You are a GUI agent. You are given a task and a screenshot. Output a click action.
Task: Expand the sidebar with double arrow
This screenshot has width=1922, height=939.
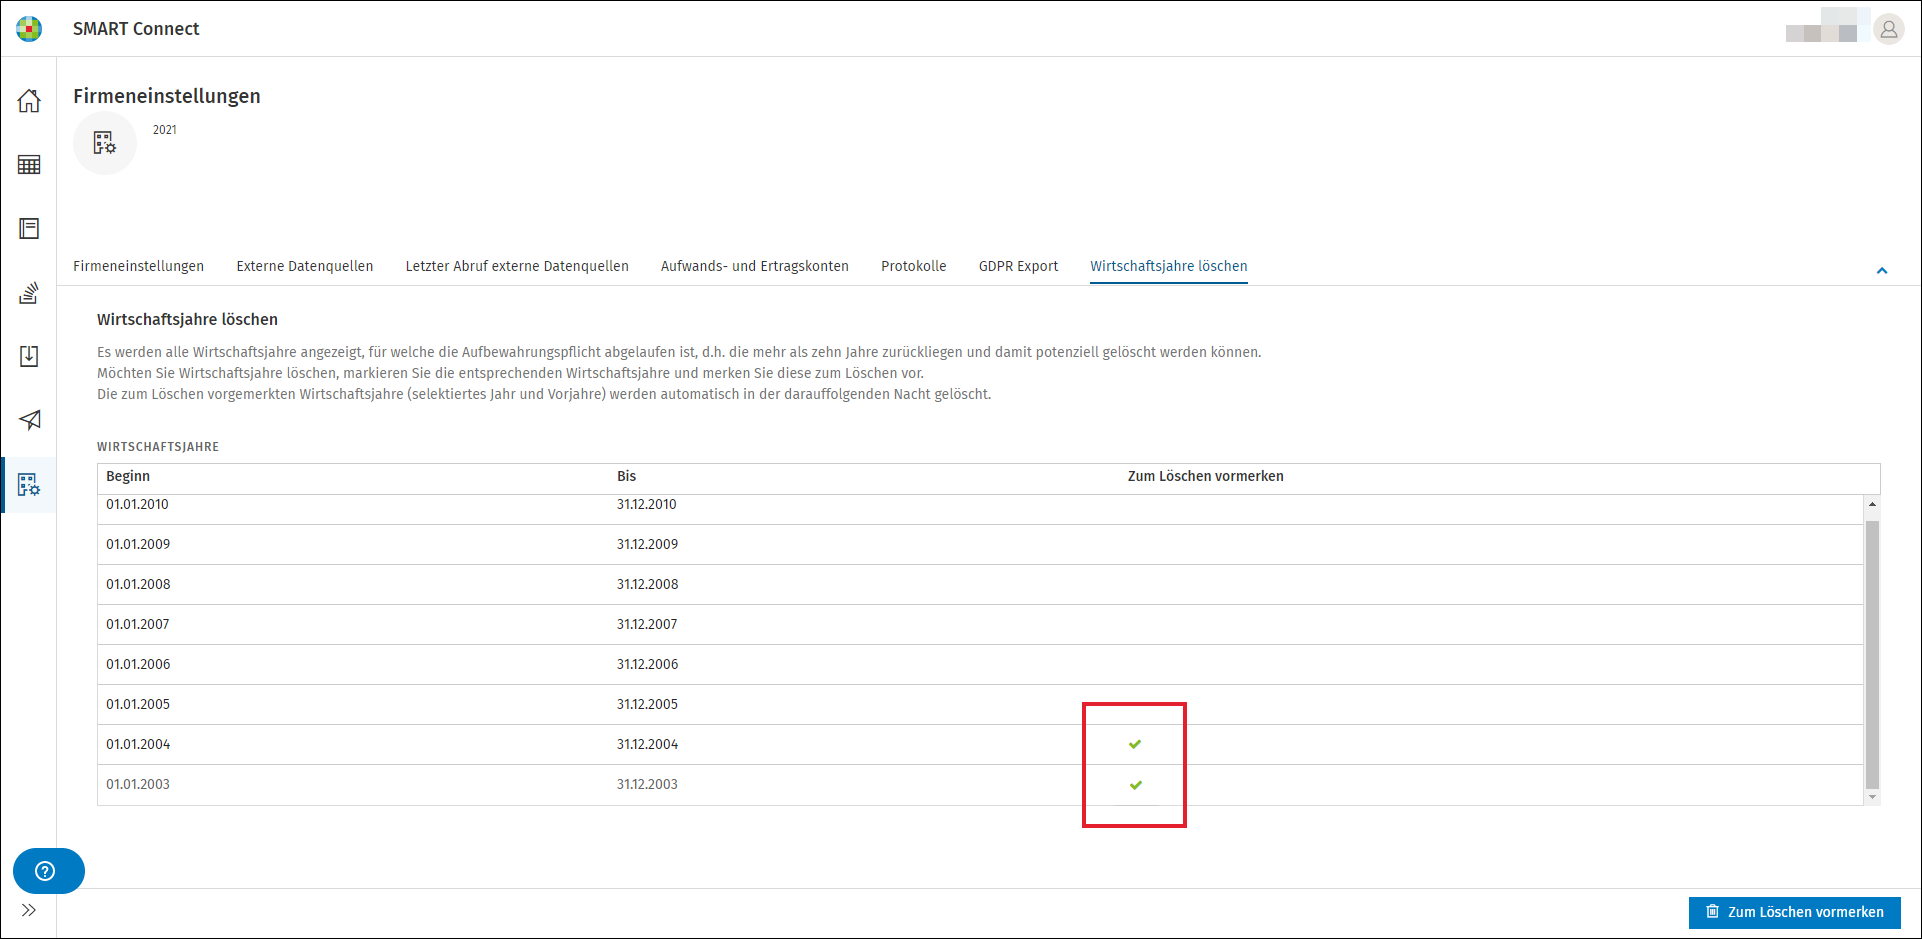[29, 910]
